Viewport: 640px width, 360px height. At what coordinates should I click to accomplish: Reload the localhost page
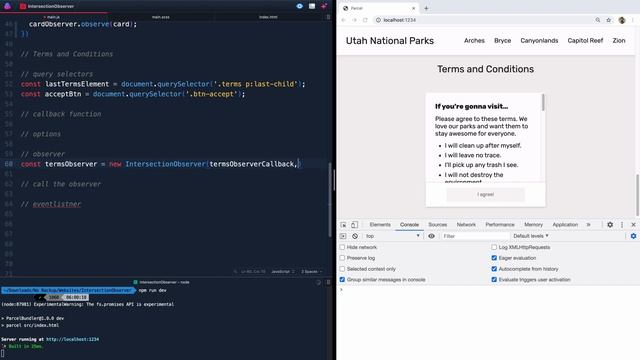pyautogui.click(x=365, y=20)
